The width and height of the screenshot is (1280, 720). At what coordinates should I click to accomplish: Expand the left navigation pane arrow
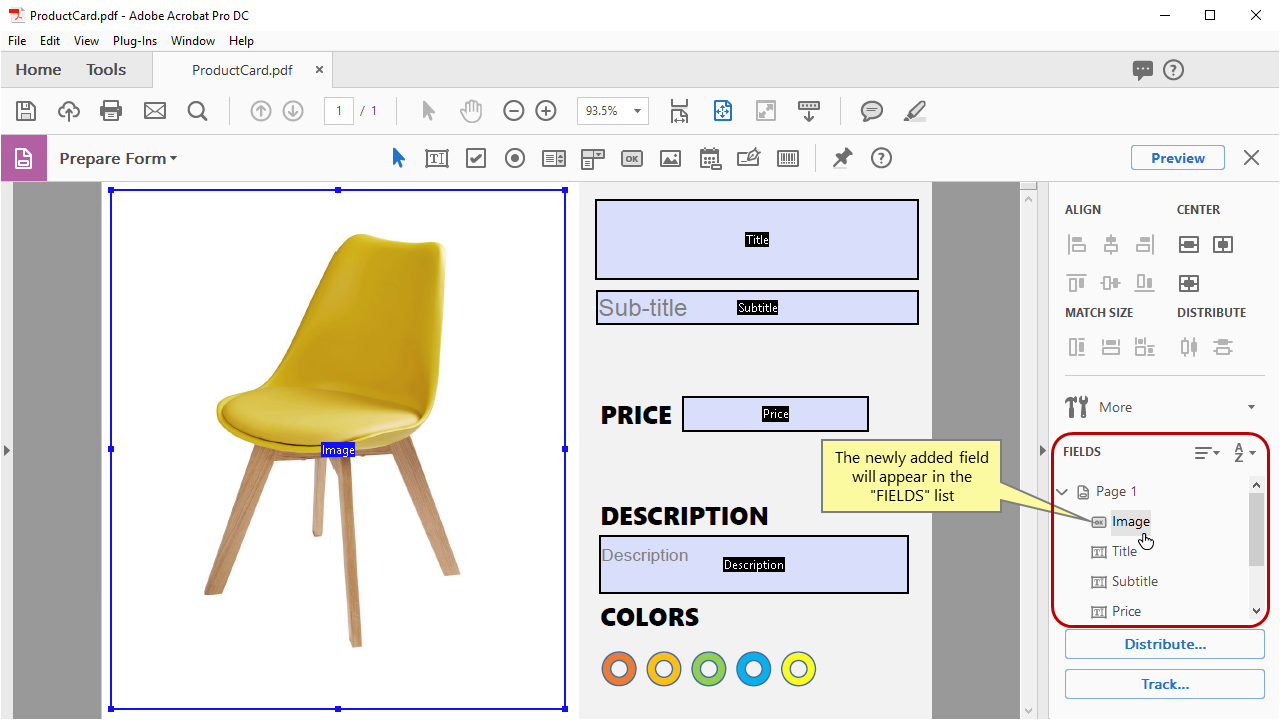6,451
